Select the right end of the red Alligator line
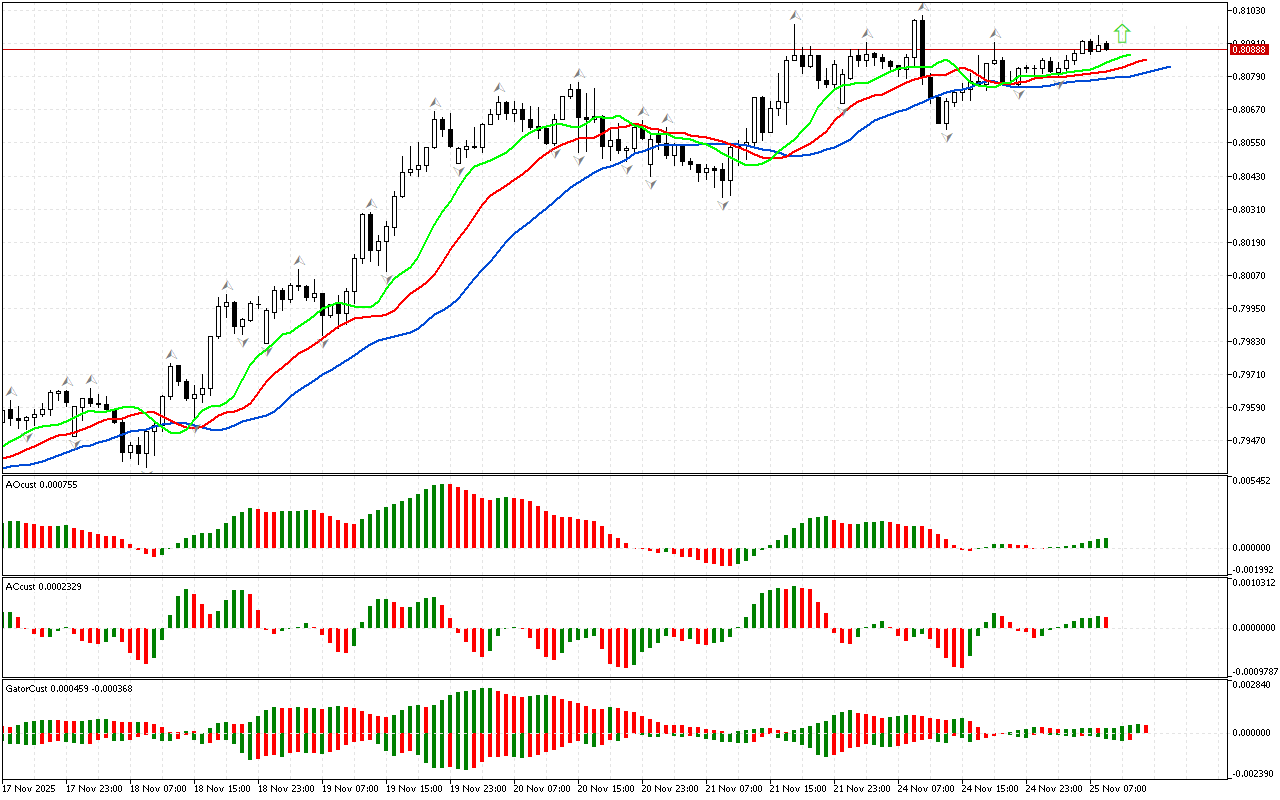The width and height of the screenshot is (1280, 800). point(1144,60)
